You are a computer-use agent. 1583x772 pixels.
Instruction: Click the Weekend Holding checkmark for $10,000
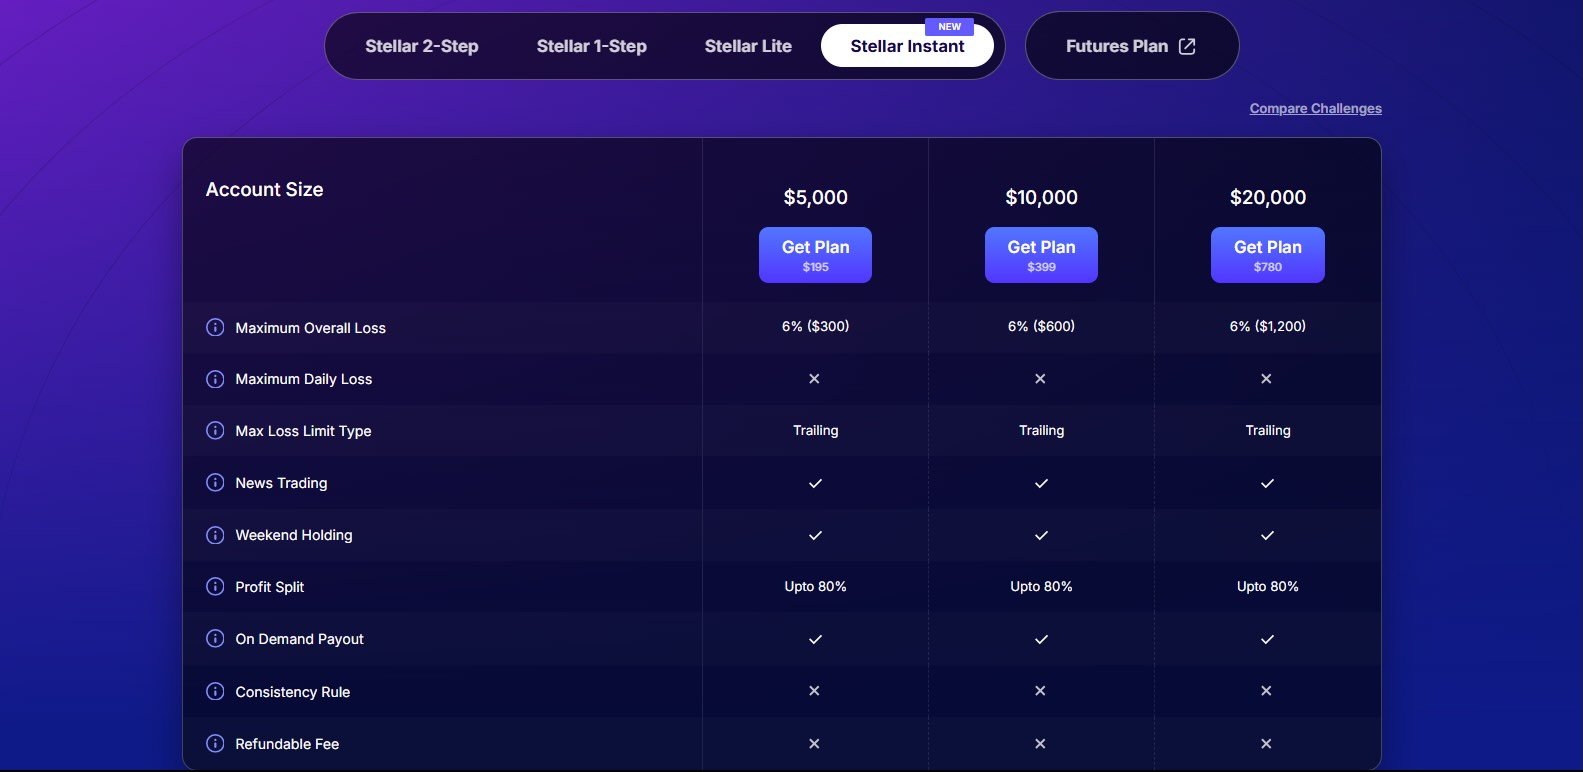pos(1041,535)
